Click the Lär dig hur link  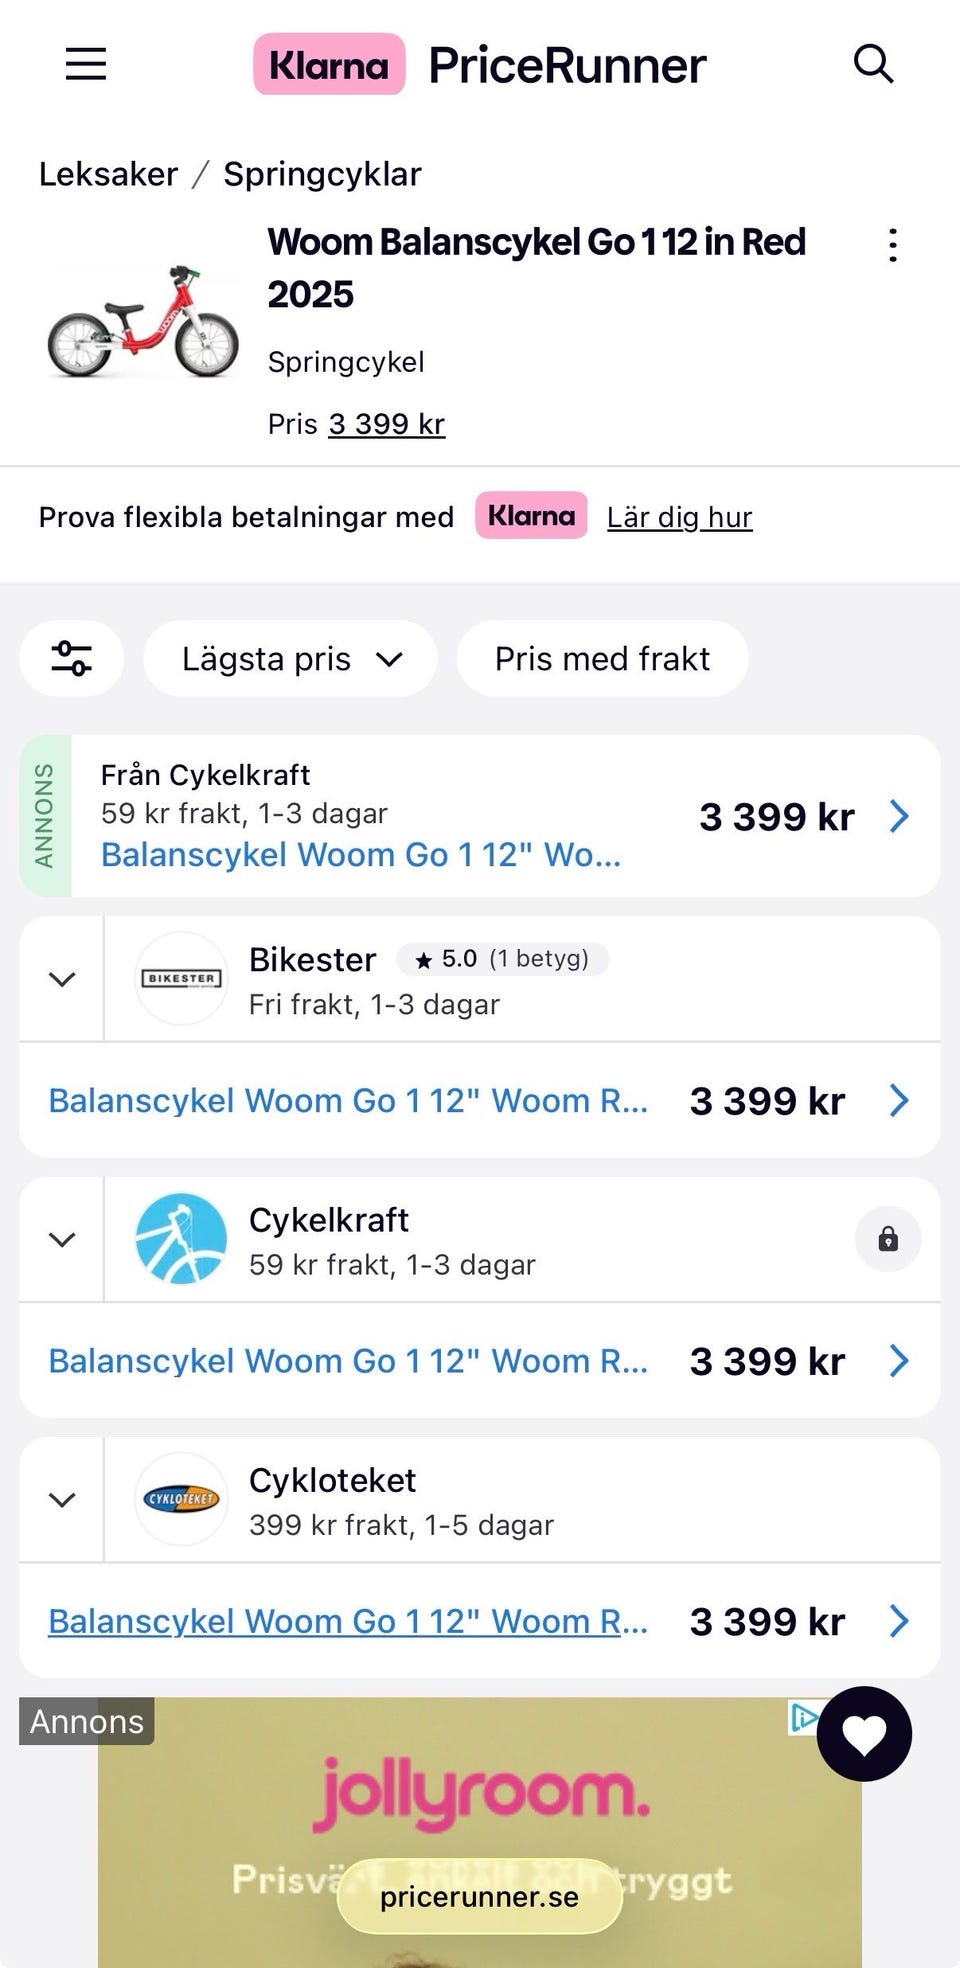pos(679,517)
